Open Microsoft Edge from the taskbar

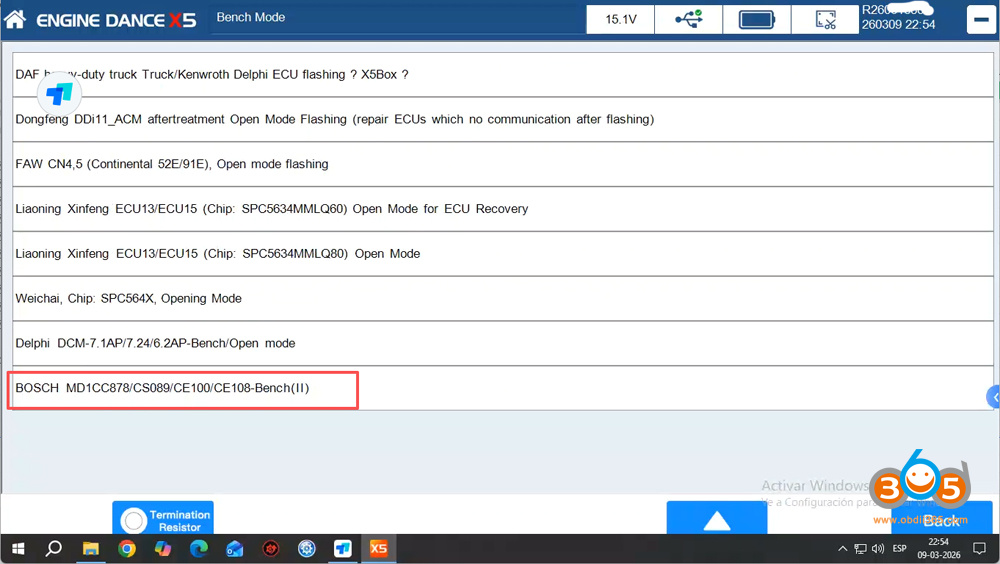click(x=199, y=549)
